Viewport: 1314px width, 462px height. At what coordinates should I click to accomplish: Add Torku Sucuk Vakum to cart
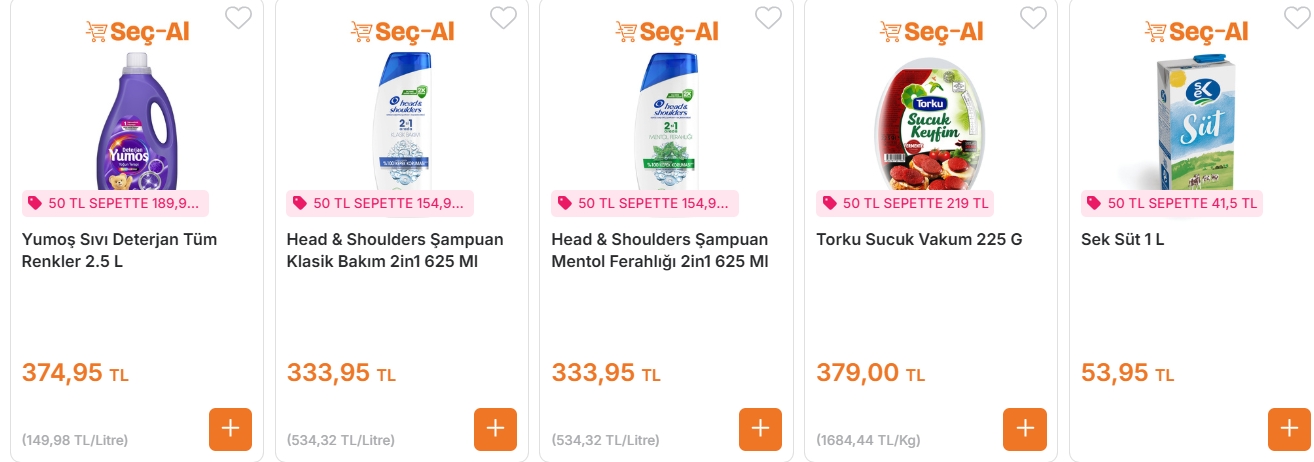(1025, 429)
